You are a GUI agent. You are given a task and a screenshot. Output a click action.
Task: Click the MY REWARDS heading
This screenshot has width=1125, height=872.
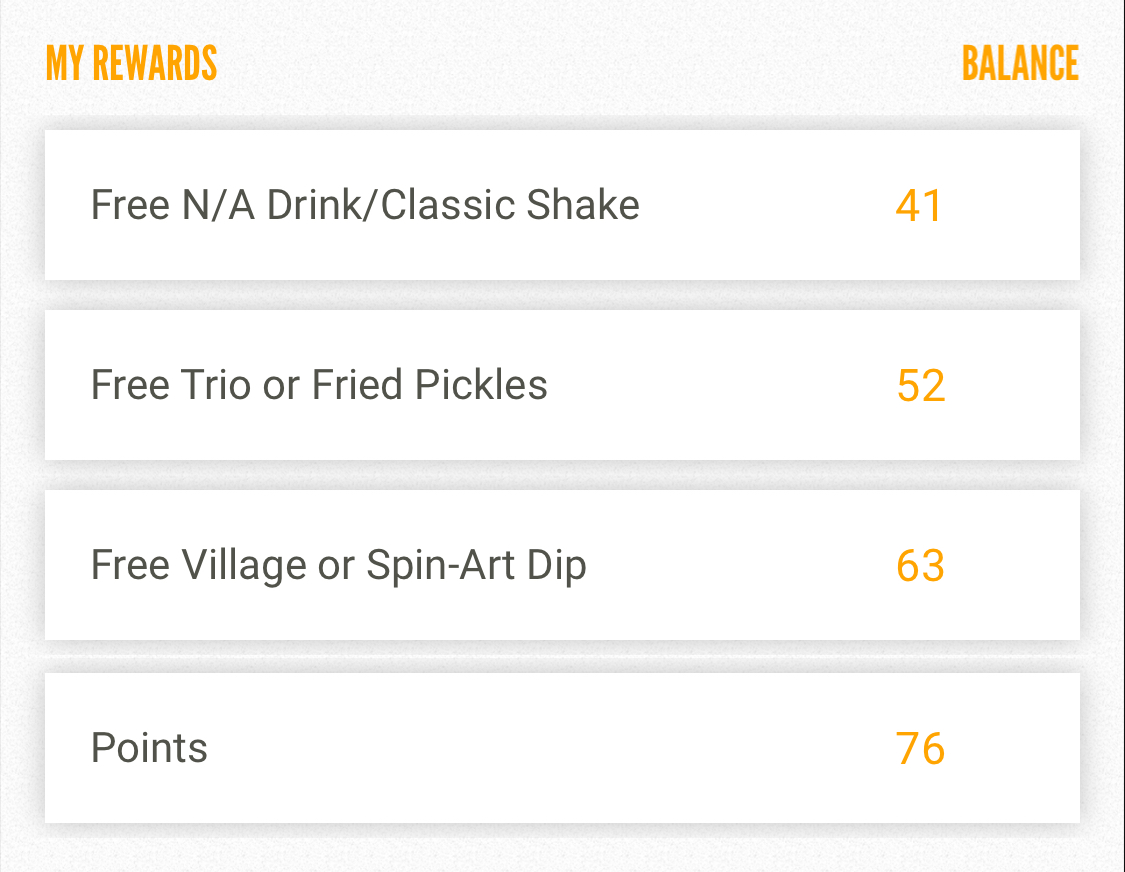pyautogui.click(x=131, y=64)
